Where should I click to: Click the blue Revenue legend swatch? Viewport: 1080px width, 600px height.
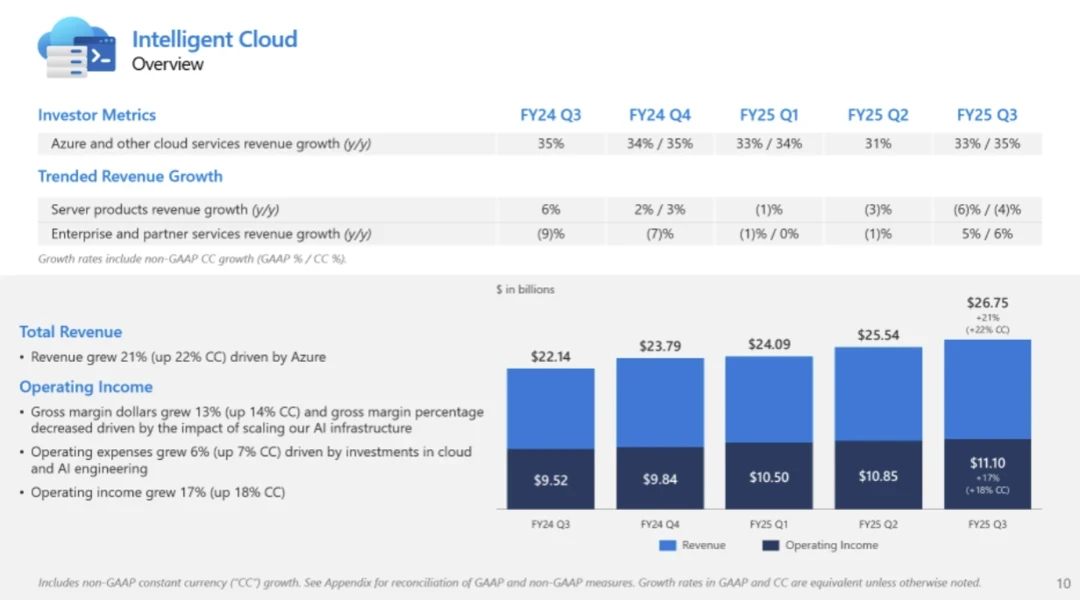click(x=668, y=545)
